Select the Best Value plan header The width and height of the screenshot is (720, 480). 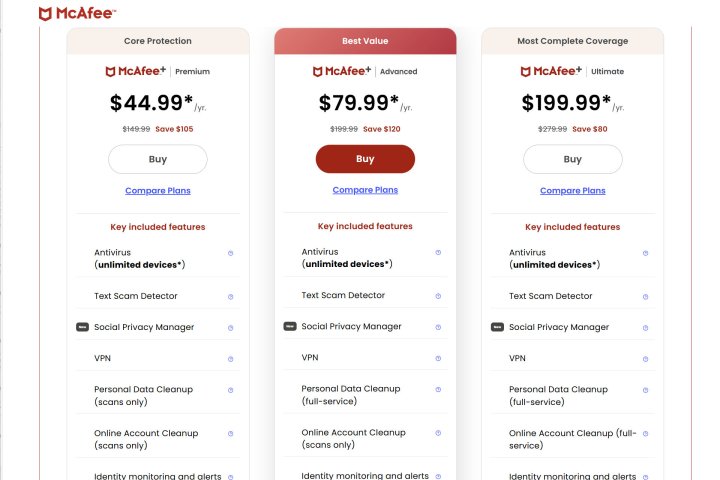(365, 41)
